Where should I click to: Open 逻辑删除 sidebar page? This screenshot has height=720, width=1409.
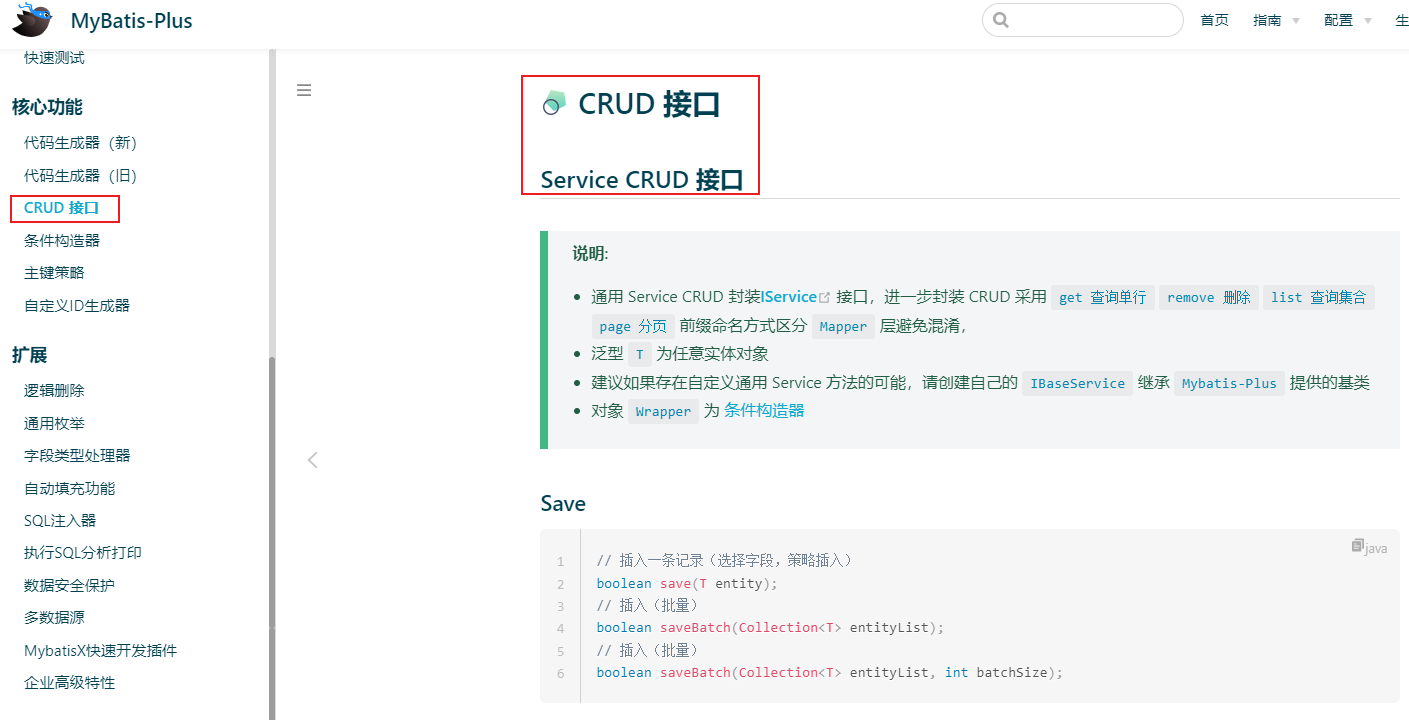(x=54, y=391)
